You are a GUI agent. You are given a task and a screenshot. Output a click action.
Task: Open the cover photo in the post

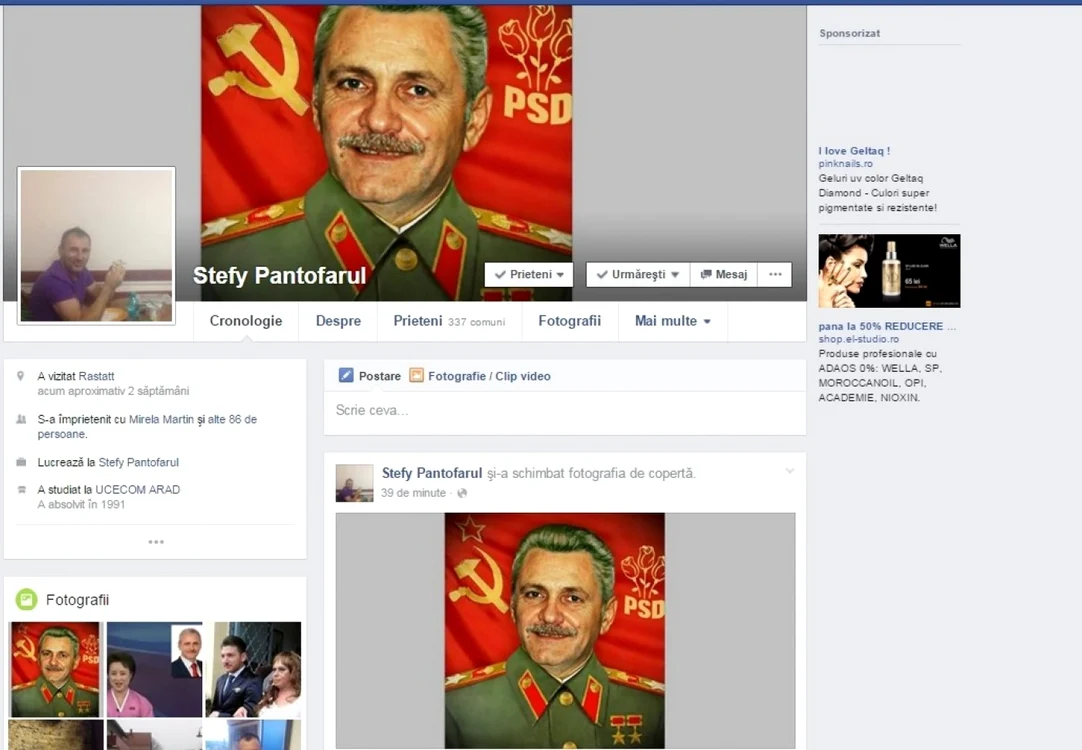click(x=565, y=630)
